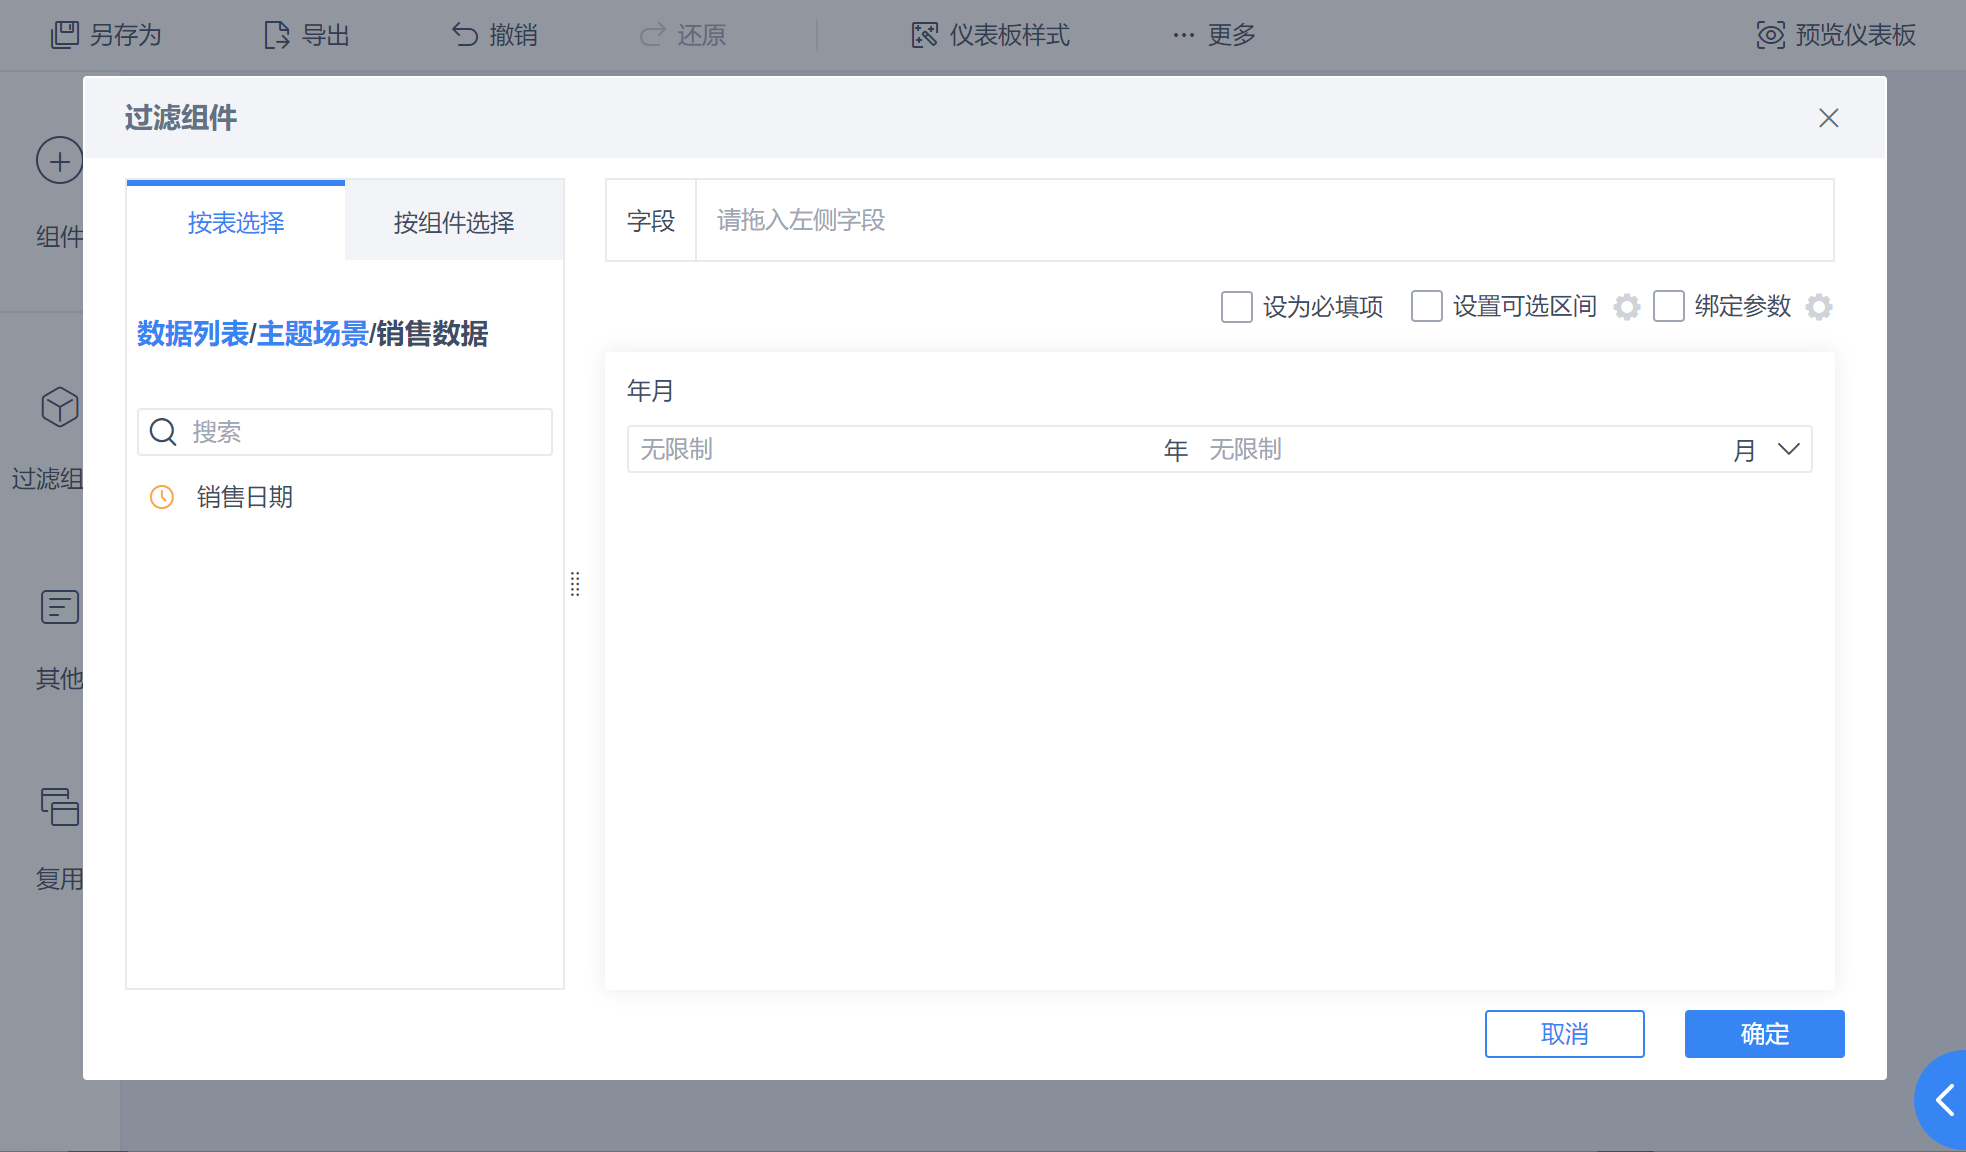1966x1152 pixels.
Task: Expand the year-month dropdown chevron
Action: (1789, 449)
